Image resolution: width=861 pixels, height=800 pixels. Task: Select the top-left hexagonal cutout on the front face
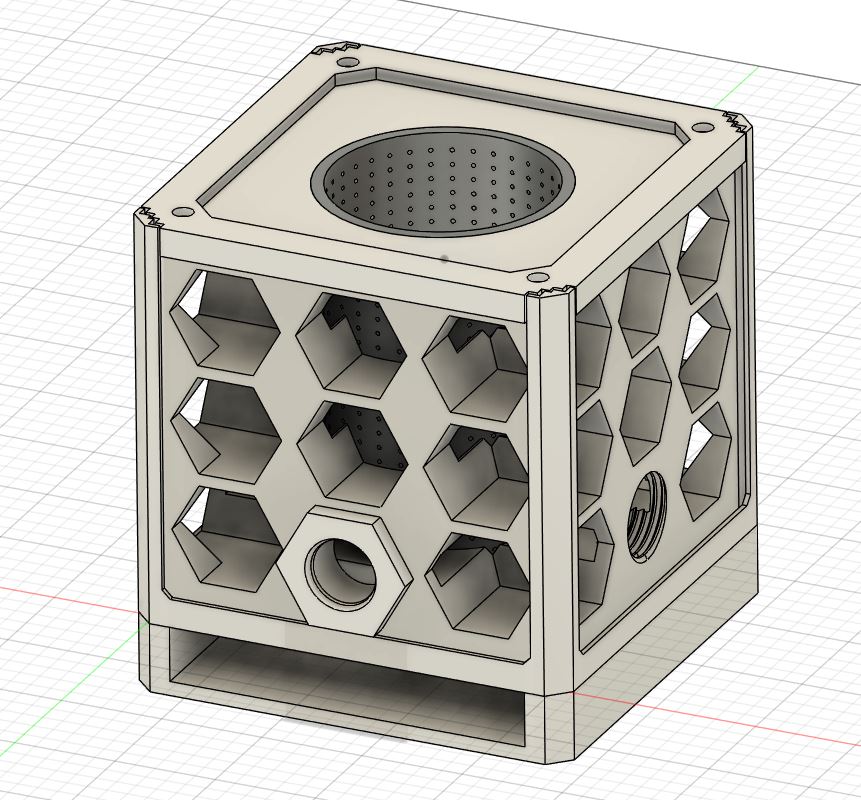[224, 318]
